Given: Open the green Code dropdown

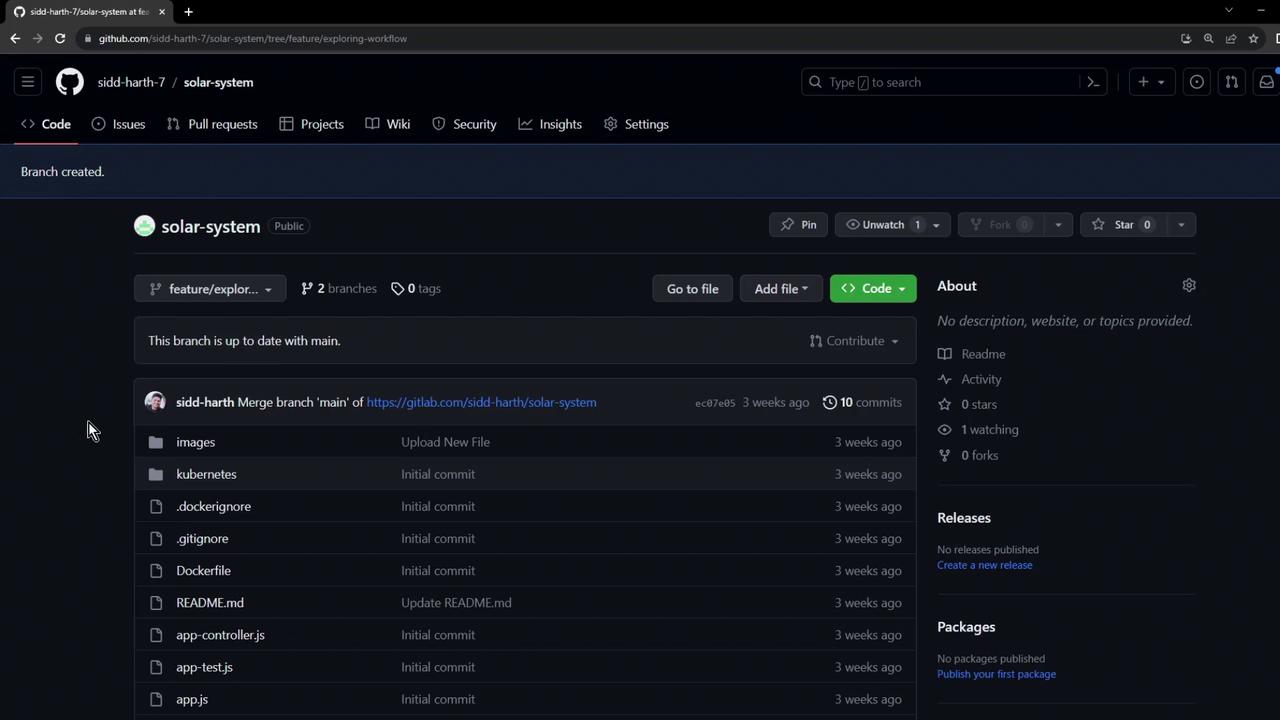Looking at the screenshot, I should pyautogui.click(x=873, y=289).
